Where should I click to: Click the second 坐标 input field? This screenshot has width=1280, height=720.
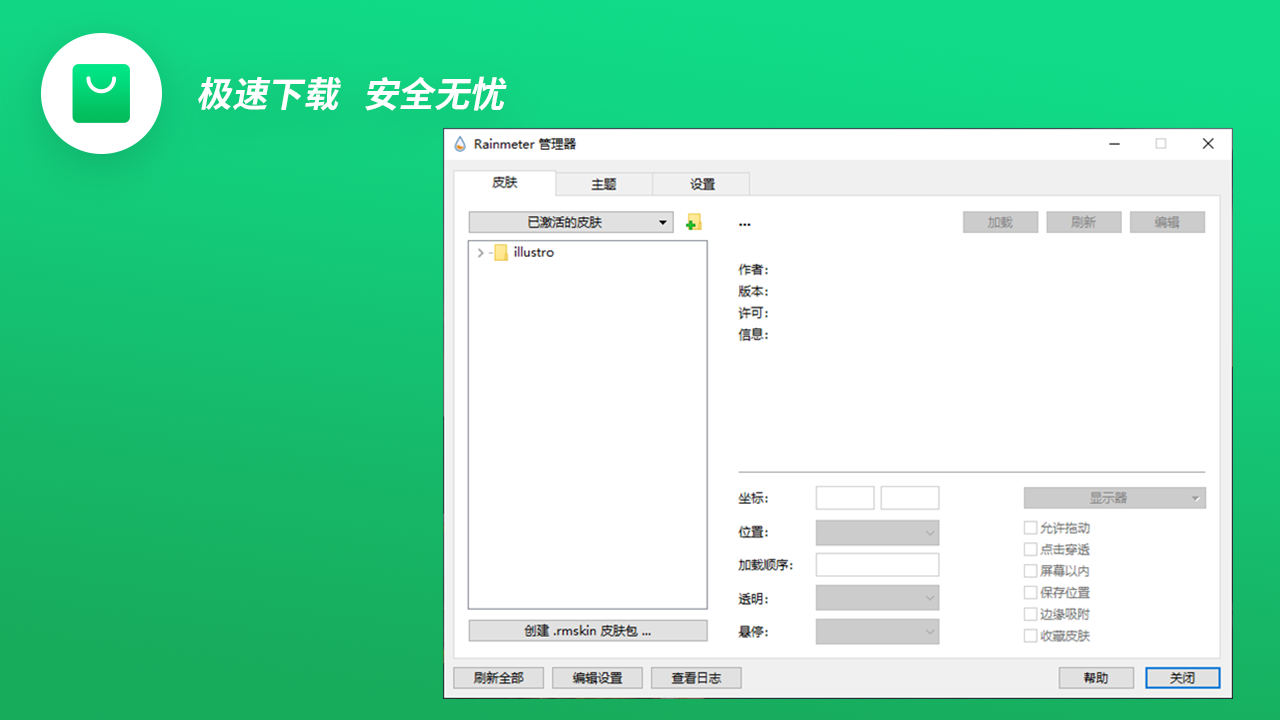[x=910, y=498]
